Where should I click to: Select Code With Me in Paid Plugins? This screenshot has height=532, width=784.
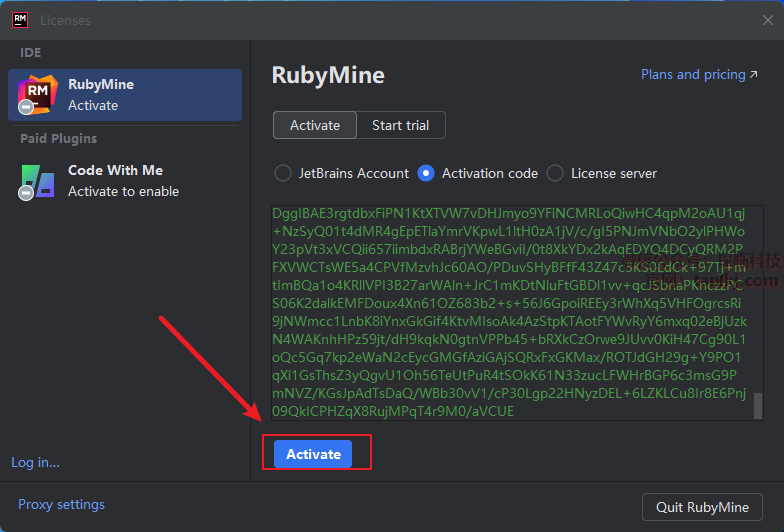[x=123, y=180]
